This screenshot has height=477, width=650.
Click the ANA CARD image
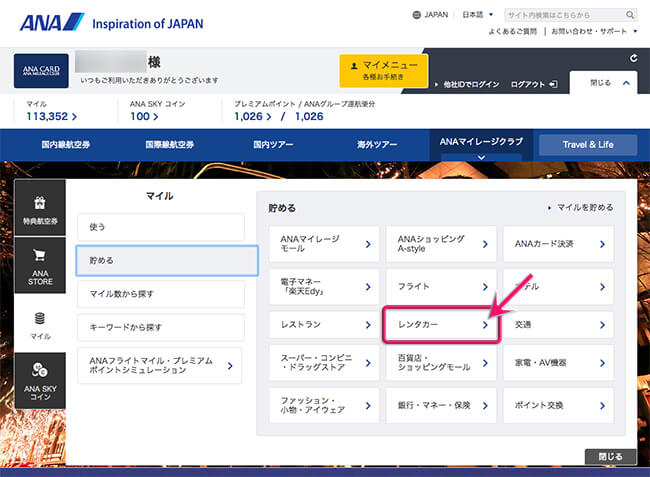click(41, 71)
